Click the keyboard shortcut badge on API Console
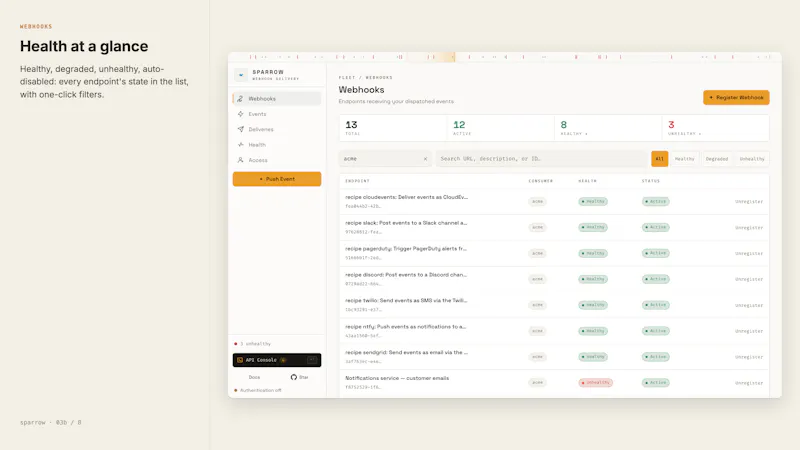The width and height of the screenshot is (800, 450). (x=312, y=360)
